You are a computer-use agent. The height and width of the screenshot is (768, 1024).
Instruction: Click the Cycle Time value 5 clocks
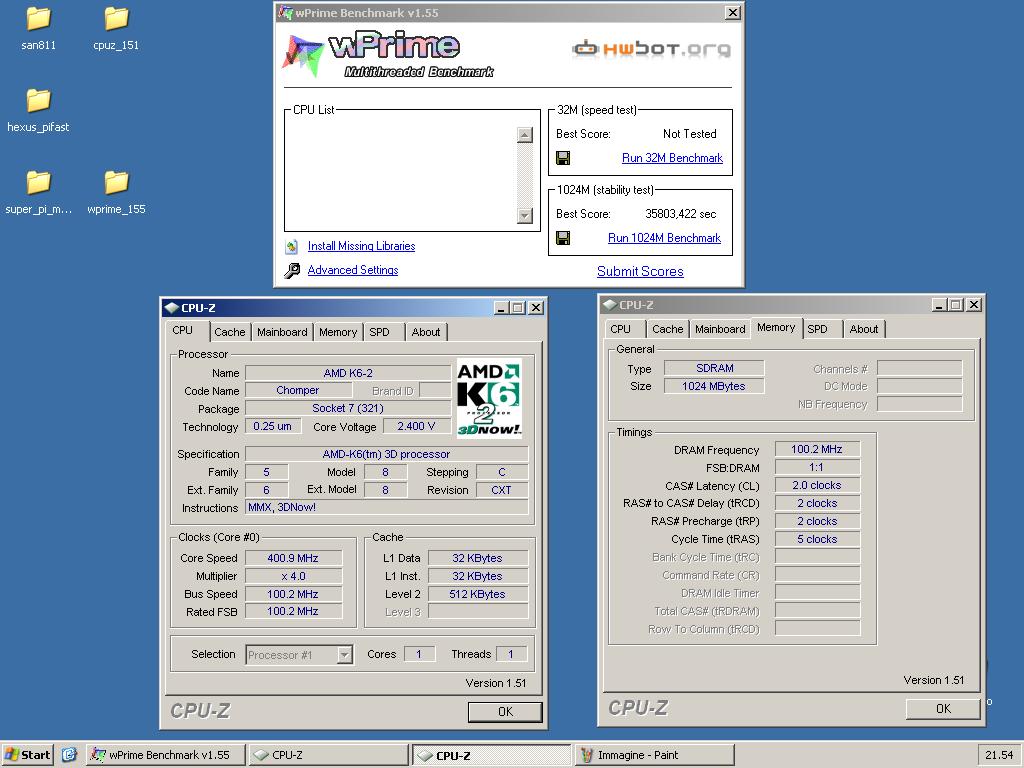tap(817, 539)
